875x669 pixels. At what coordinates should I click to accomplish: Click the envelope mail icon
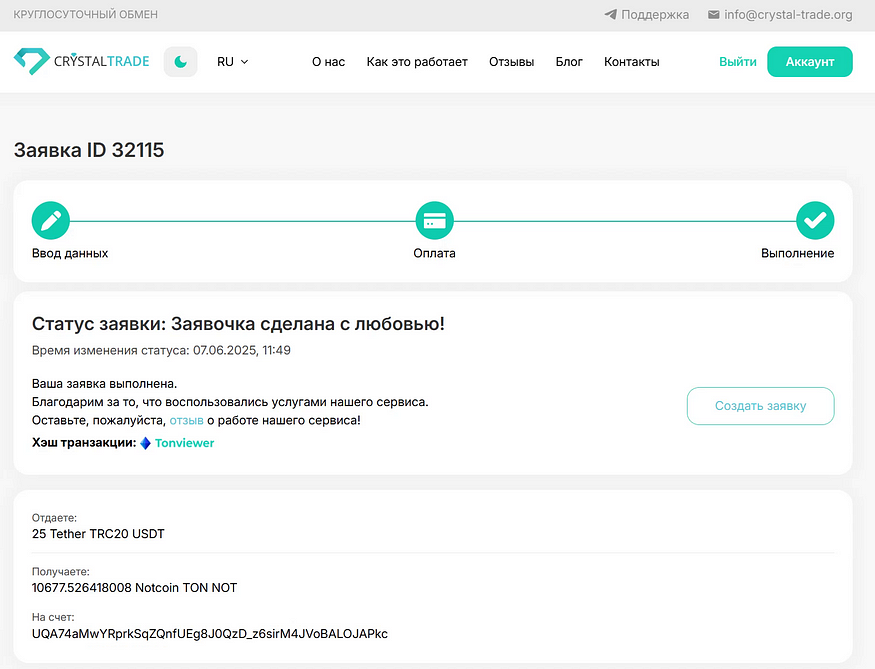(713, 15)
